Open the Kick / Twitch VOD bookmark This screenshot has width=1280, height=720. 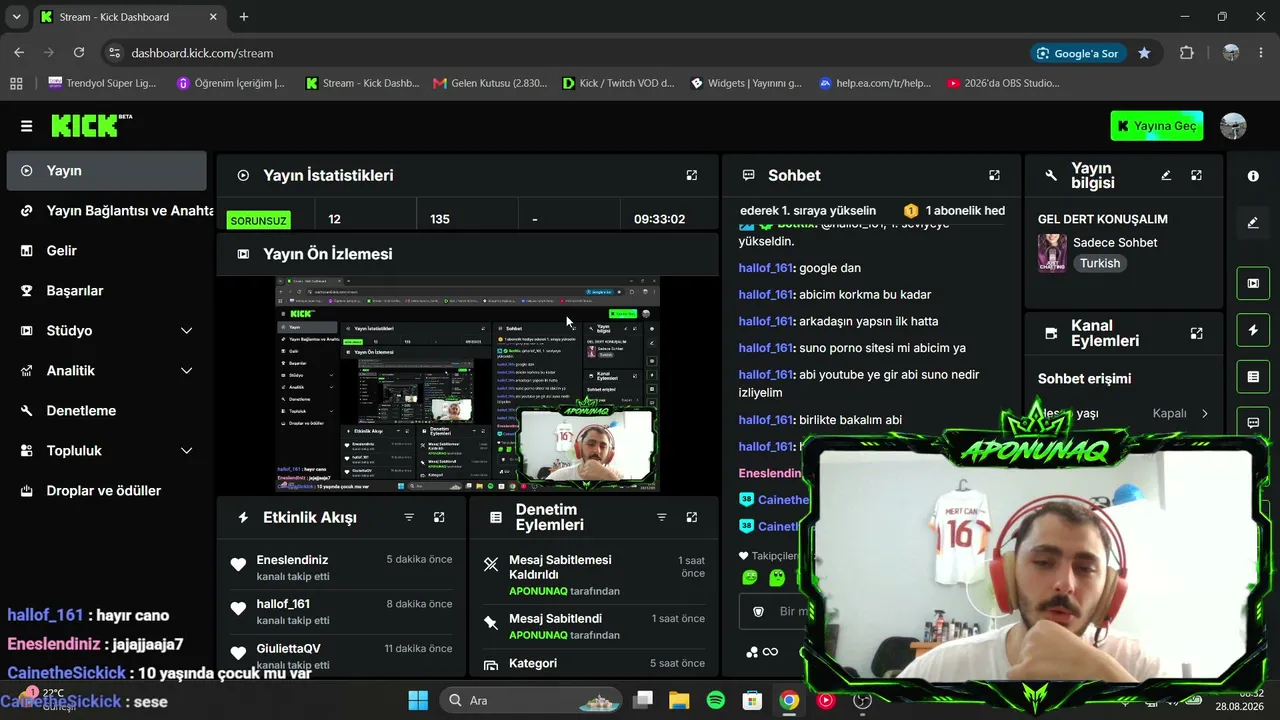[x=619, y=84]
